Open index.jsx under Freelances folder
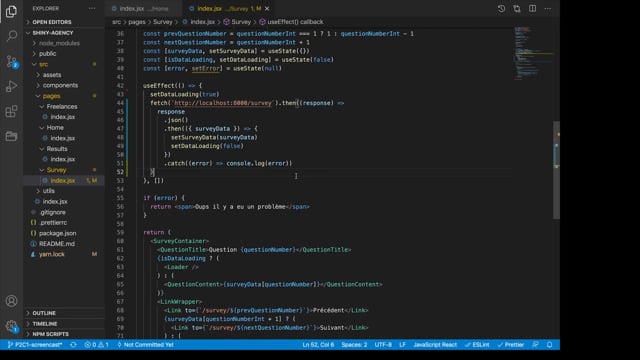The width and height of the screenshot is (640, 360). 62,117
